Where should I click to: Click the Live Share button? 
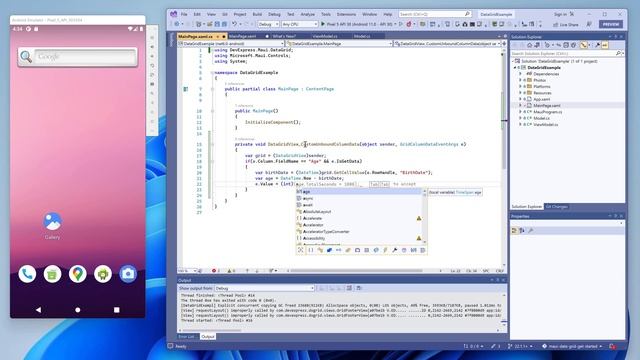click(566, 24)
